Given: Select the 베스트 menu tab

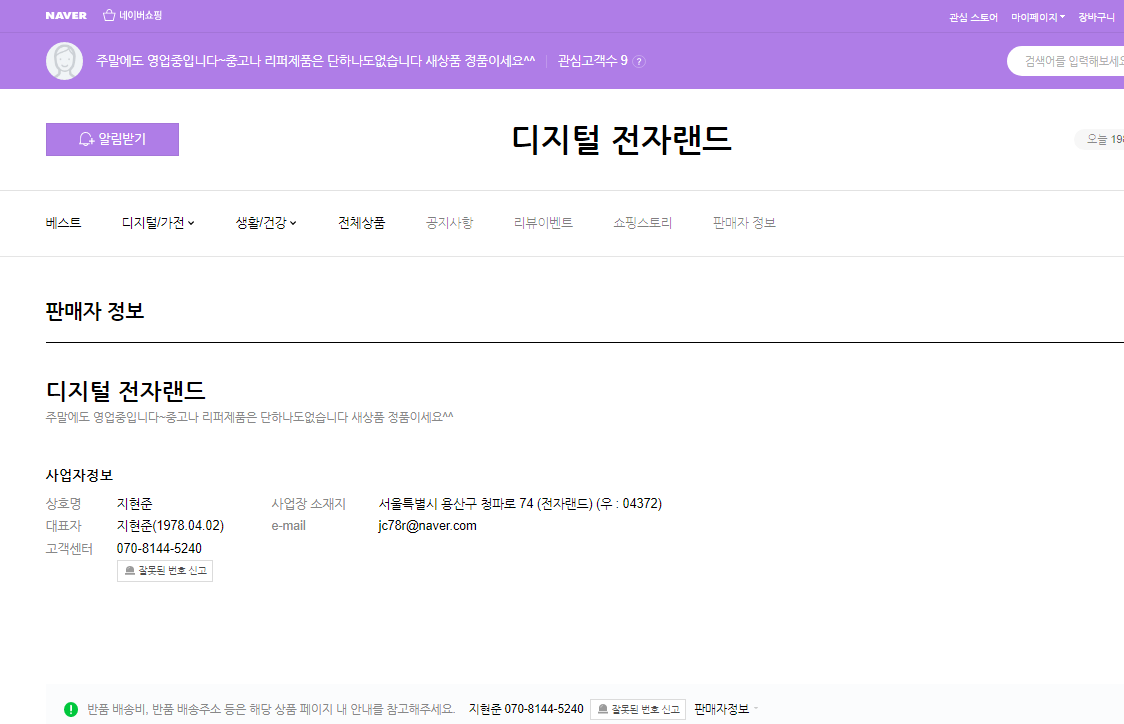Looking at the screenshot, I should click(64, 223).
